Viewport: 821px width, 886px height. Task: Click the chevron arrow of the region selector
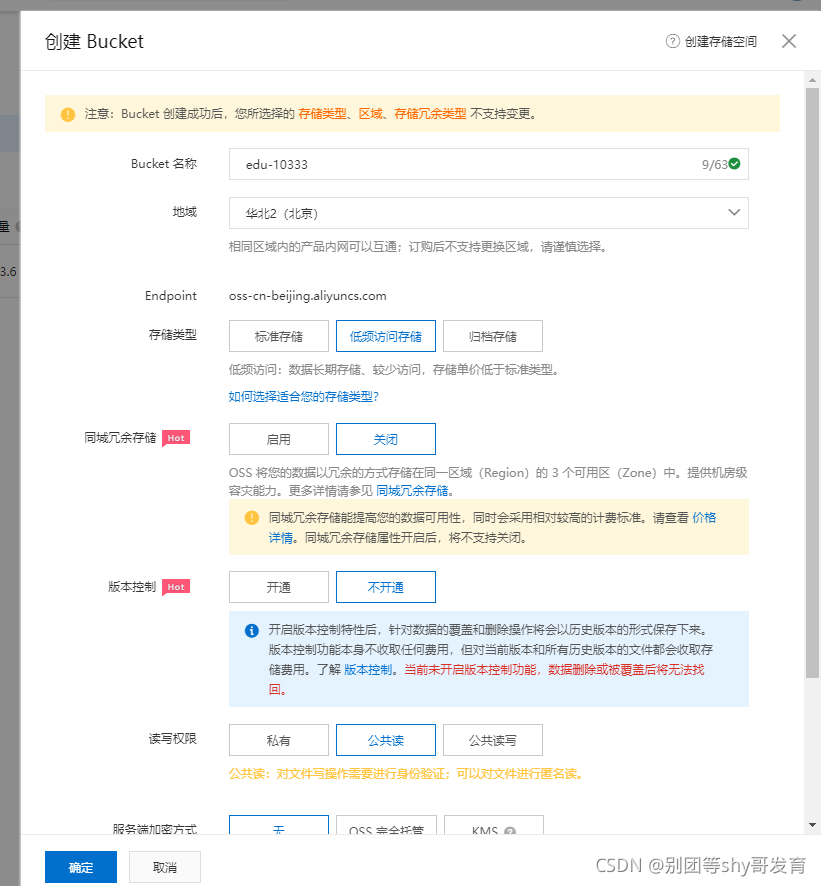click(x=734, y=212)
